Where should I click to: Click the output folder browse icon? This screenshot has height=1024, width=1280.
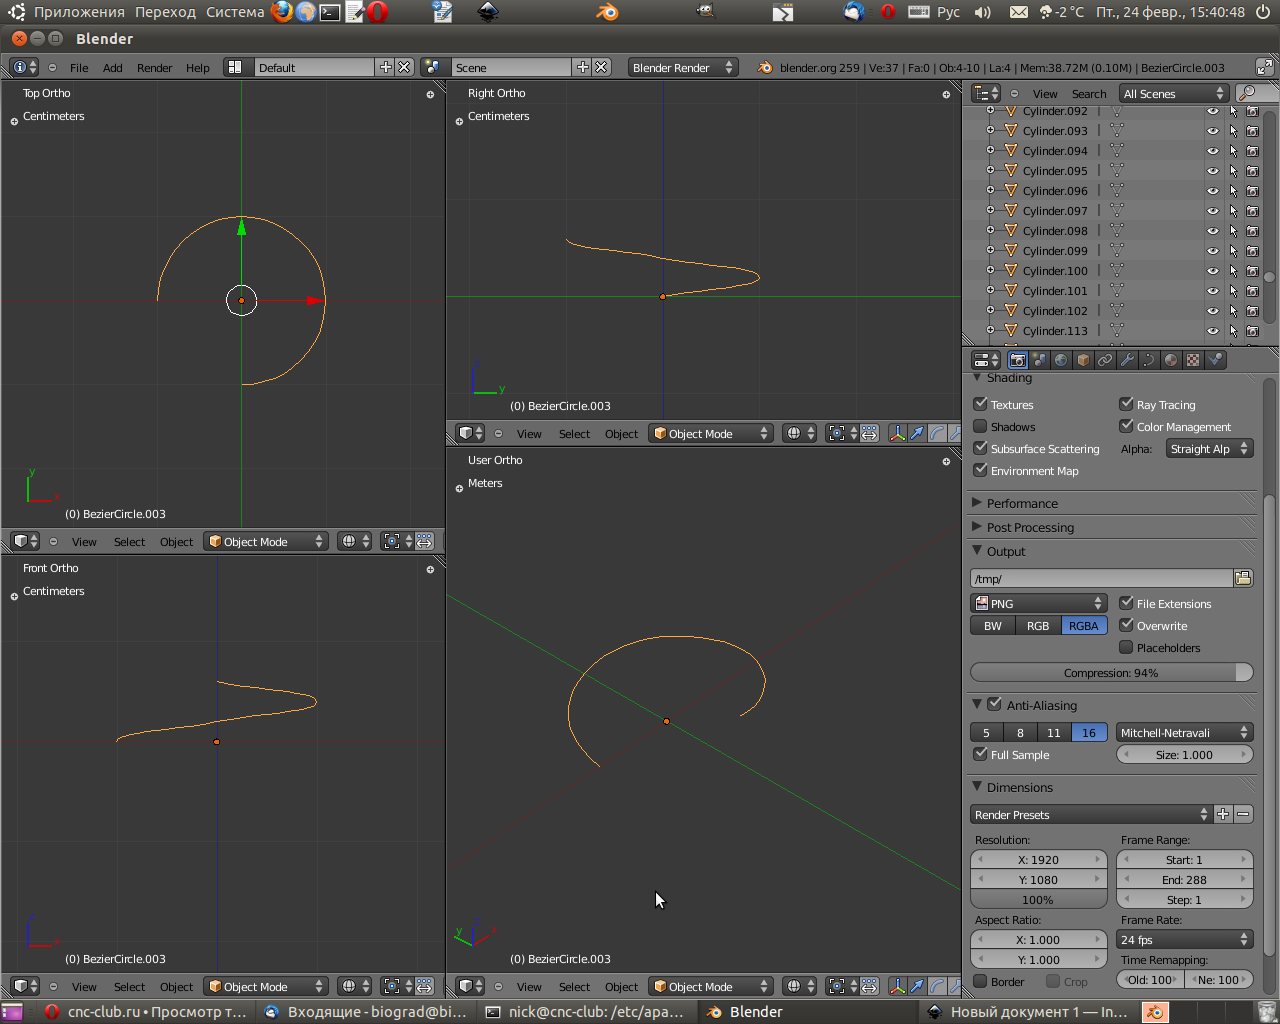pos(1243,578)
